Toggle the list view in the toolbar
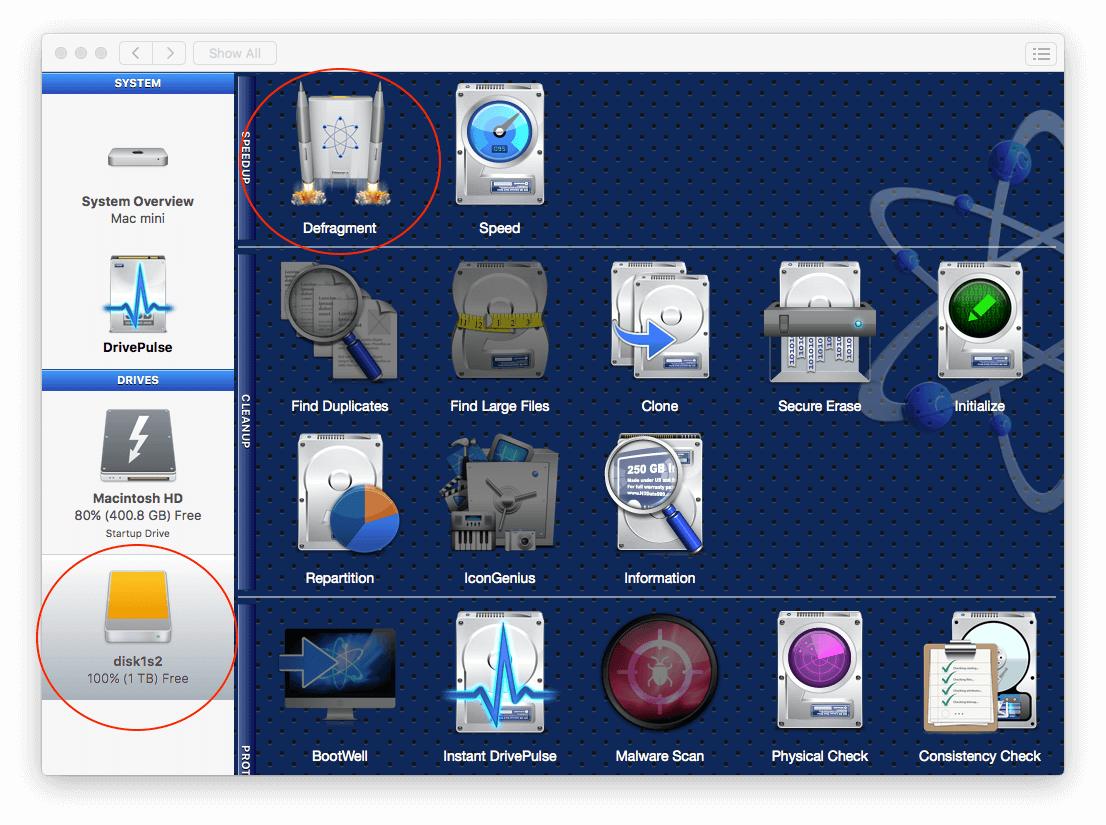Viewport: 1106px width, 825px height. point(1040,53)
